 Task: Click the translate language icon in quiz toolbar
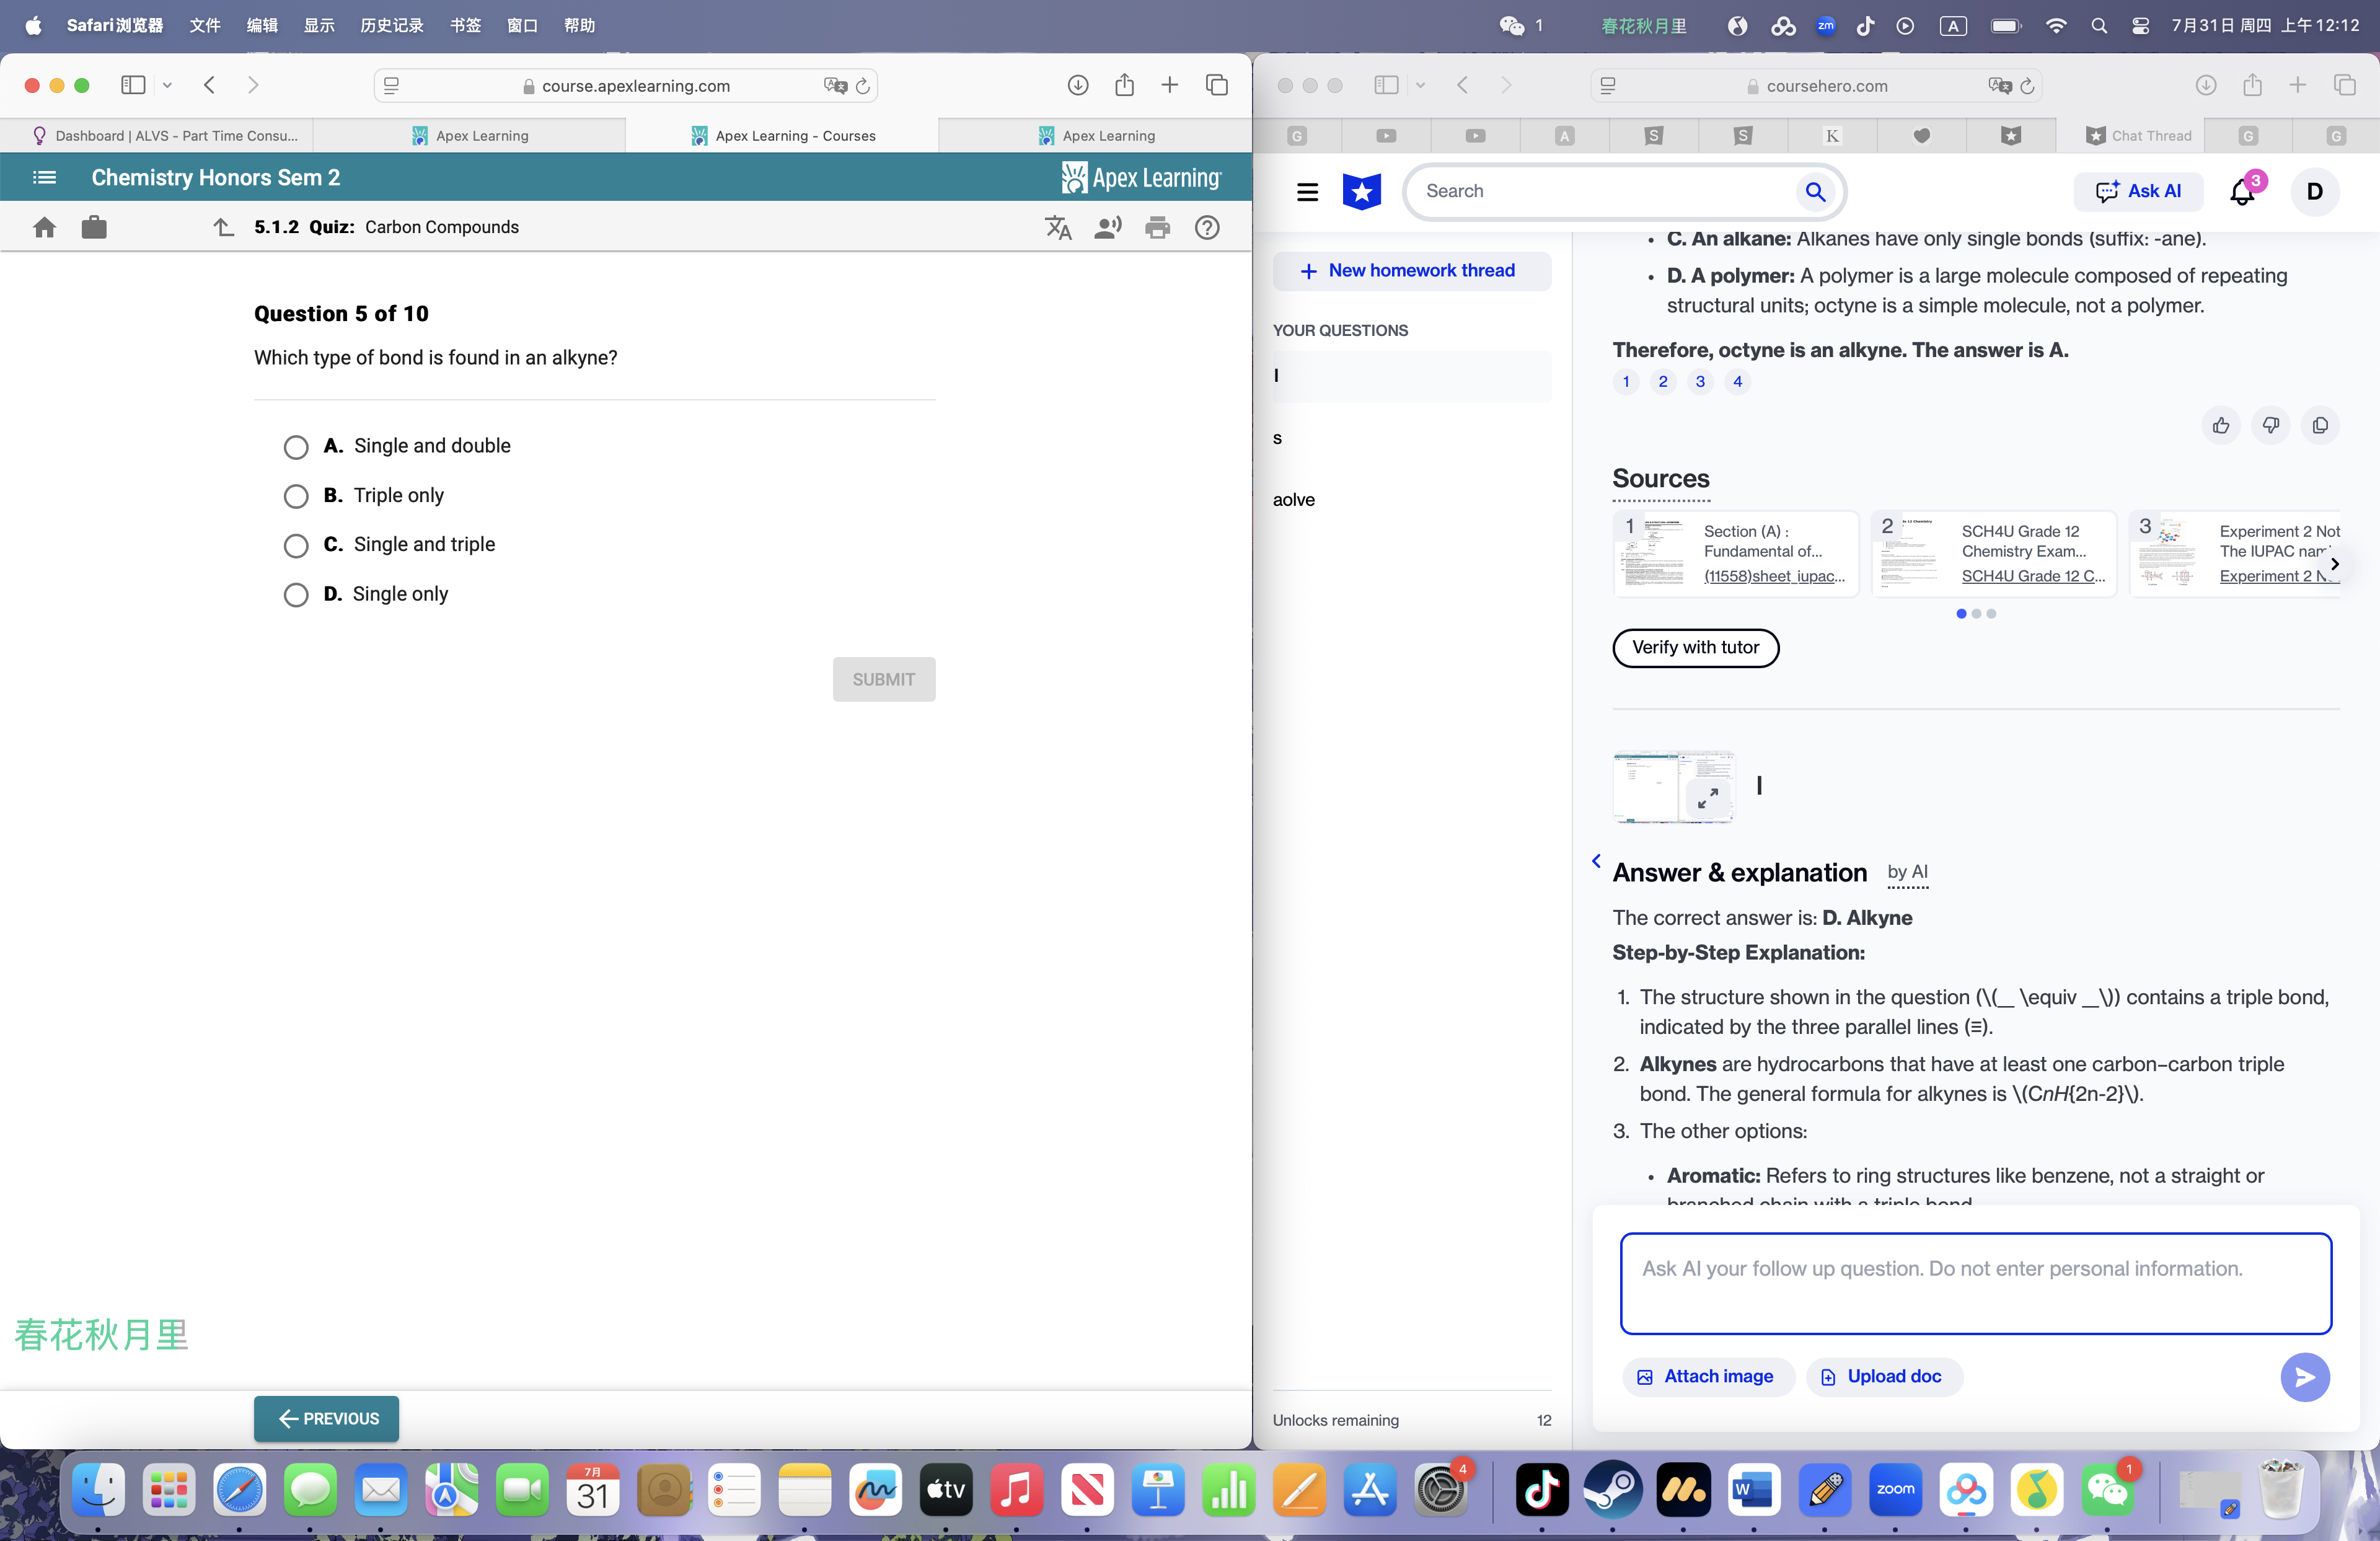[x=1058, y=227]
